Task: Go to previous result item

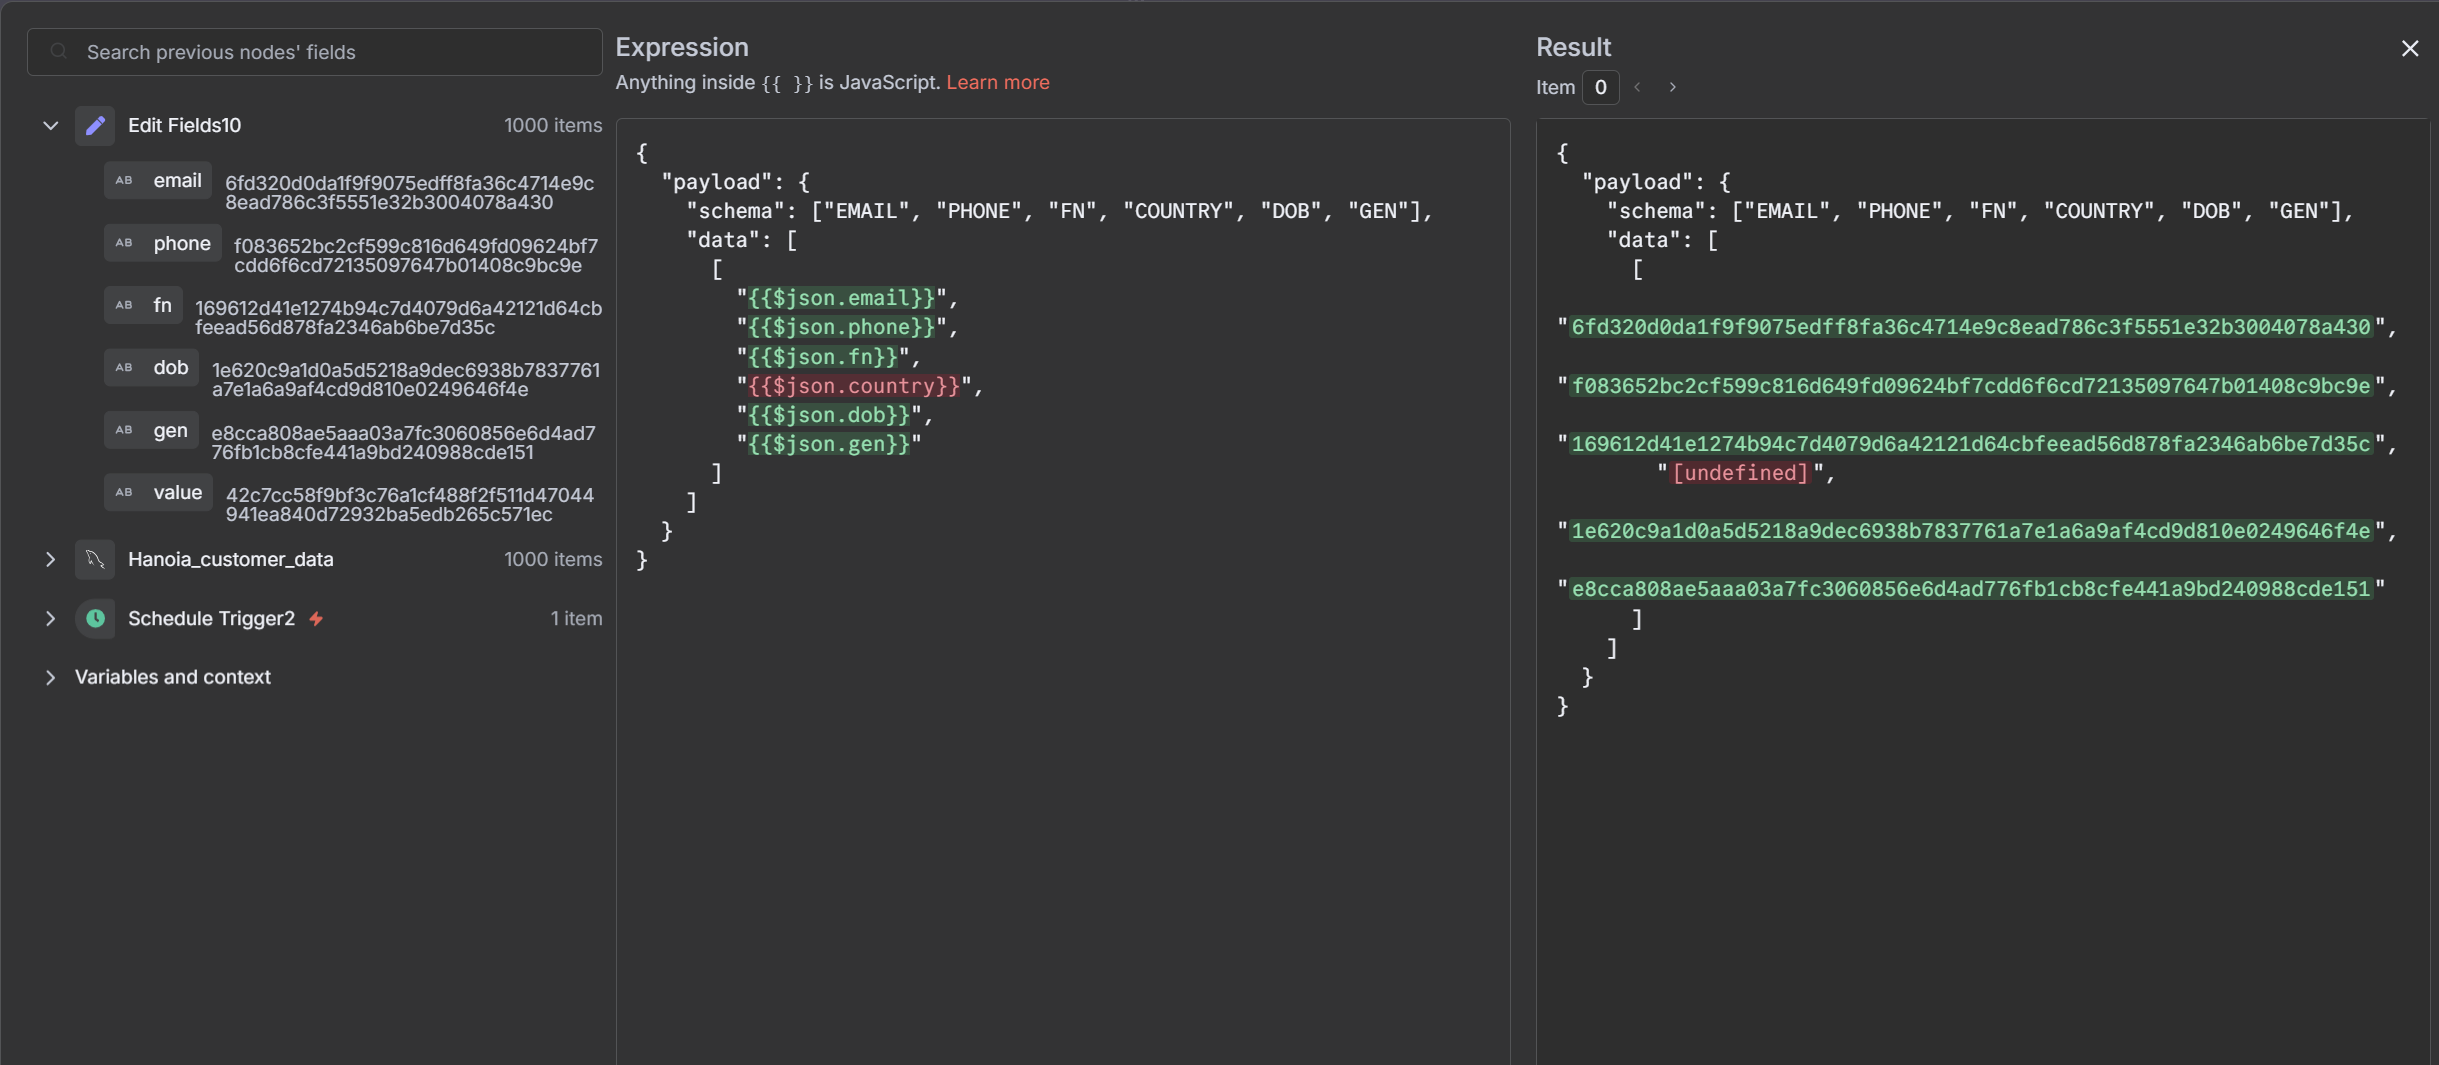Action: (1637, 88)
